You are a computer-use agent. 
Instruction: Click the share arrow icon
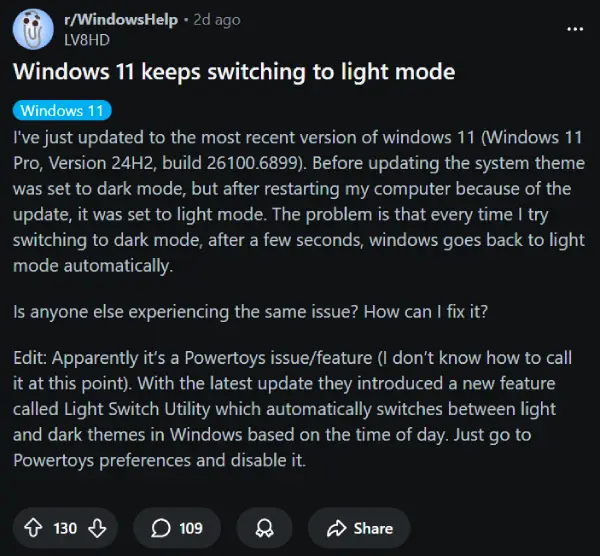[x=335, y=528]
